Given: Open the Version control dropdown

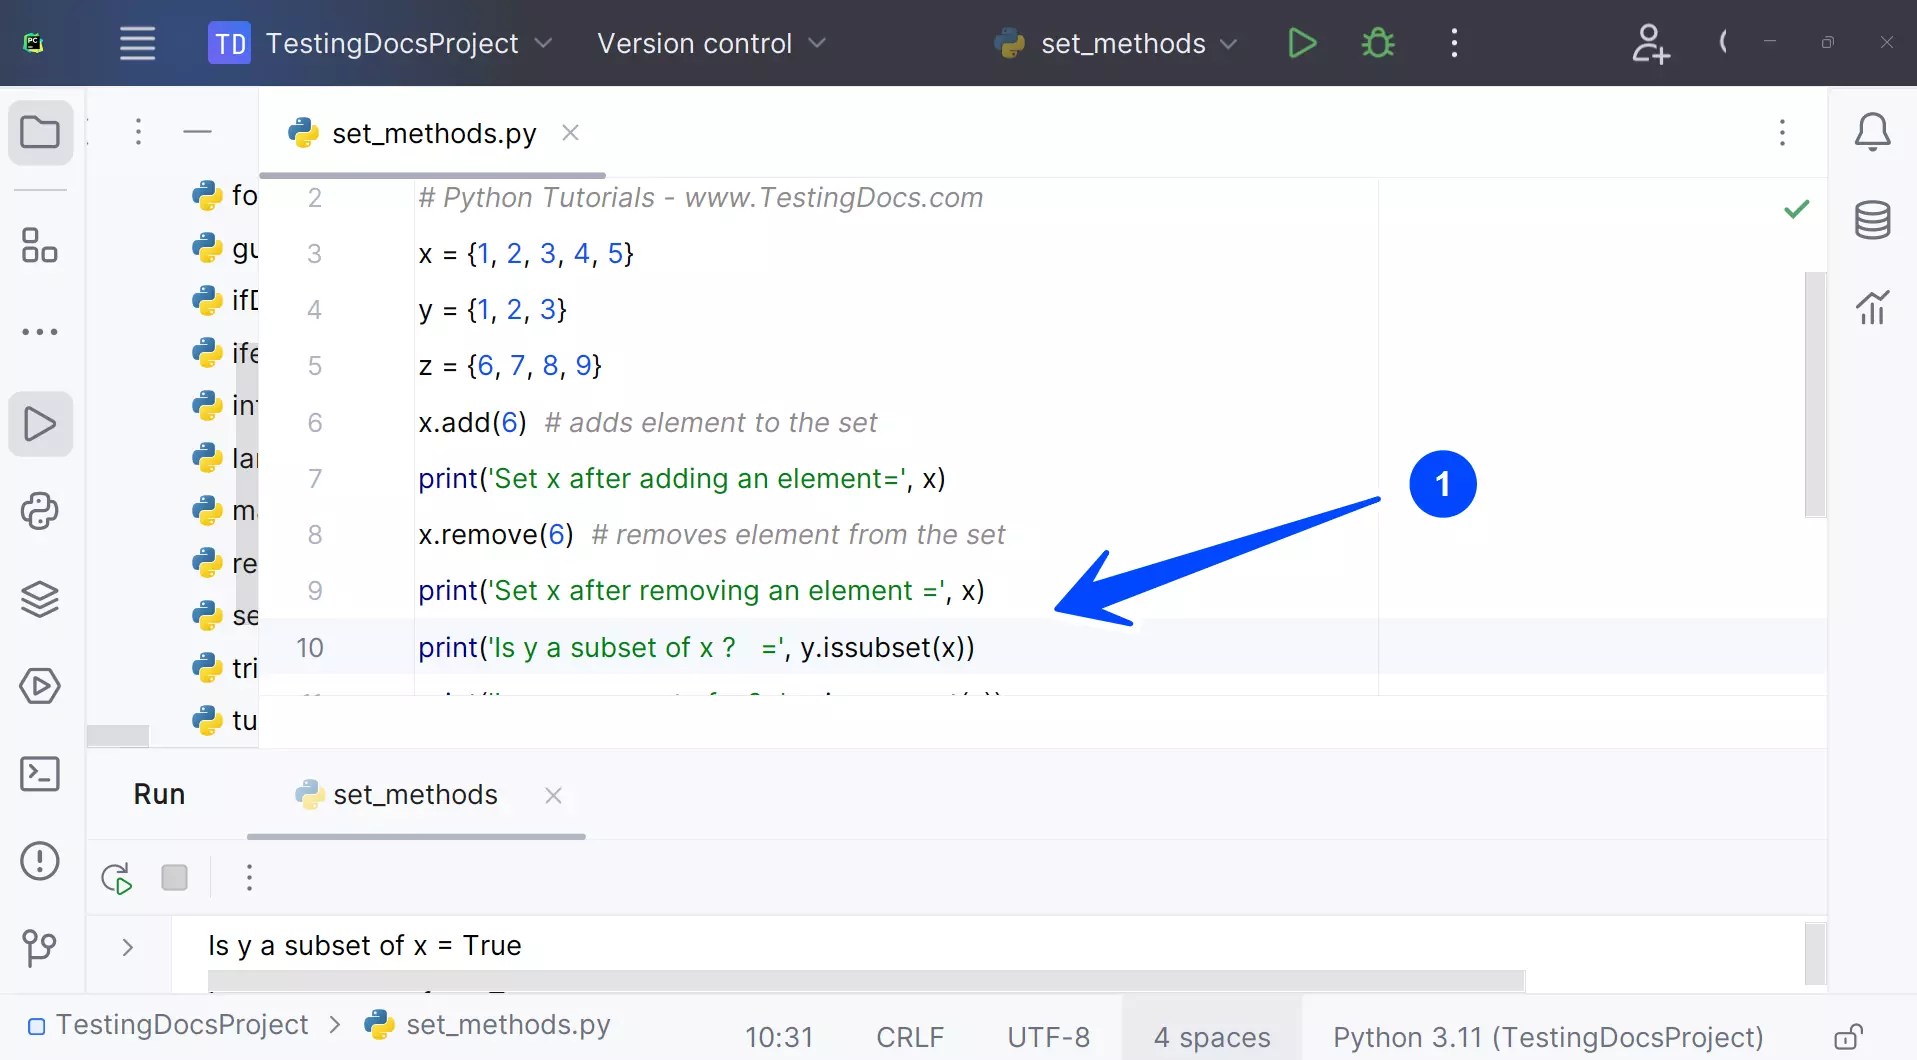Looking at the screenshot, I should point(712,43).
